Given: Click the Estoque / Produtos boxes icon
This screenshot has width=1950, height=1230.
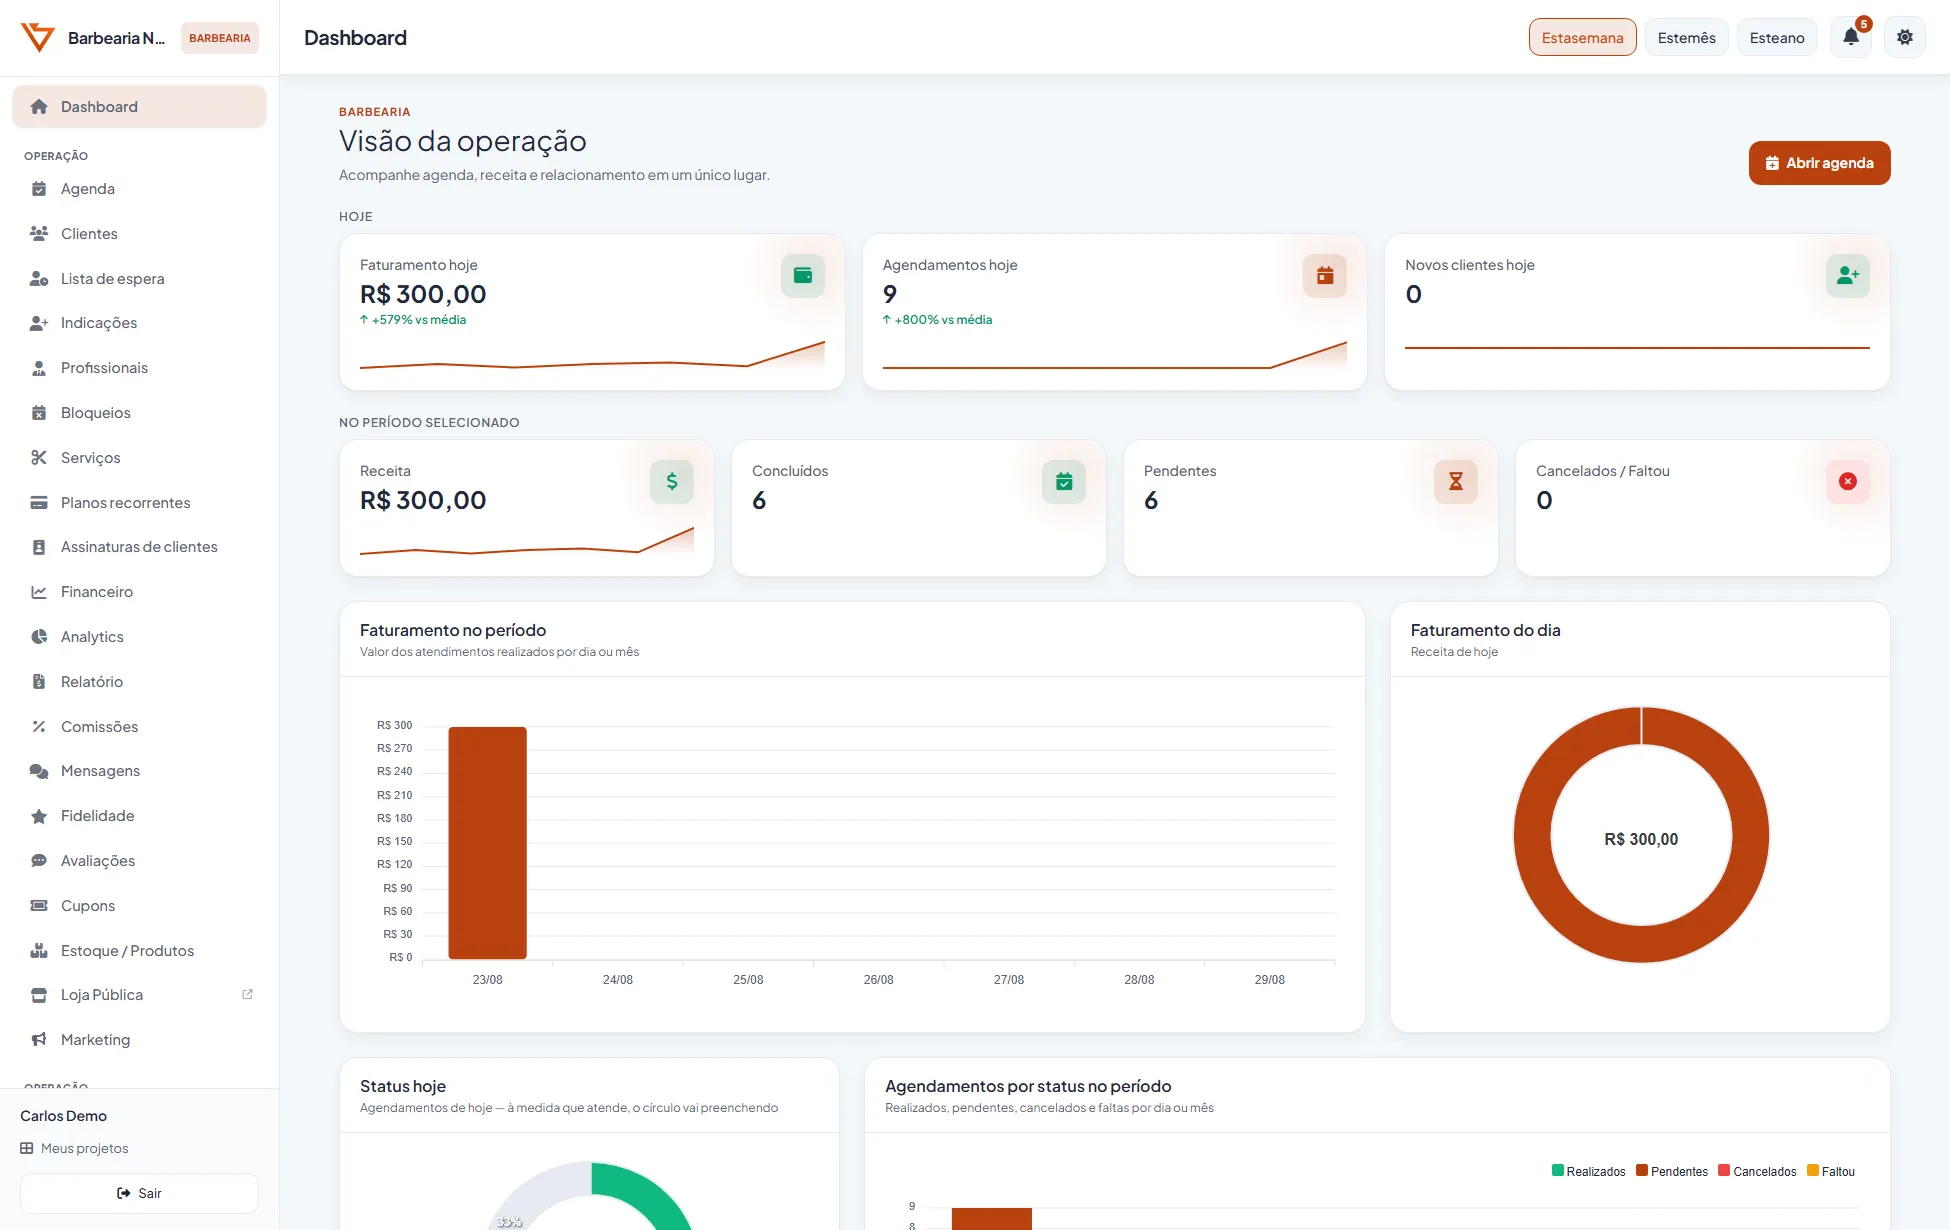Looking at the screenshot, I should coord(39,951).
